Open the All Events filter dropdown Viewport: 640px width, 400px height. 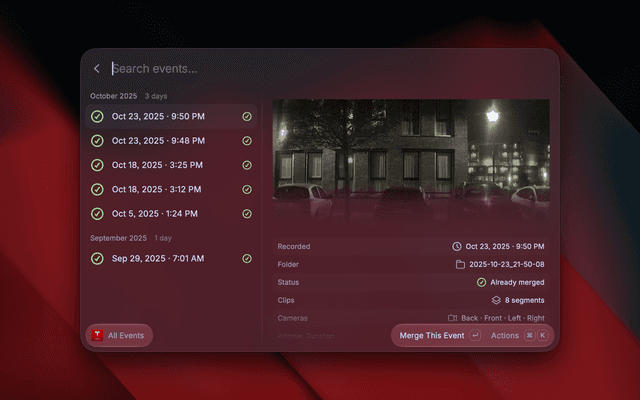coord(119,336)
